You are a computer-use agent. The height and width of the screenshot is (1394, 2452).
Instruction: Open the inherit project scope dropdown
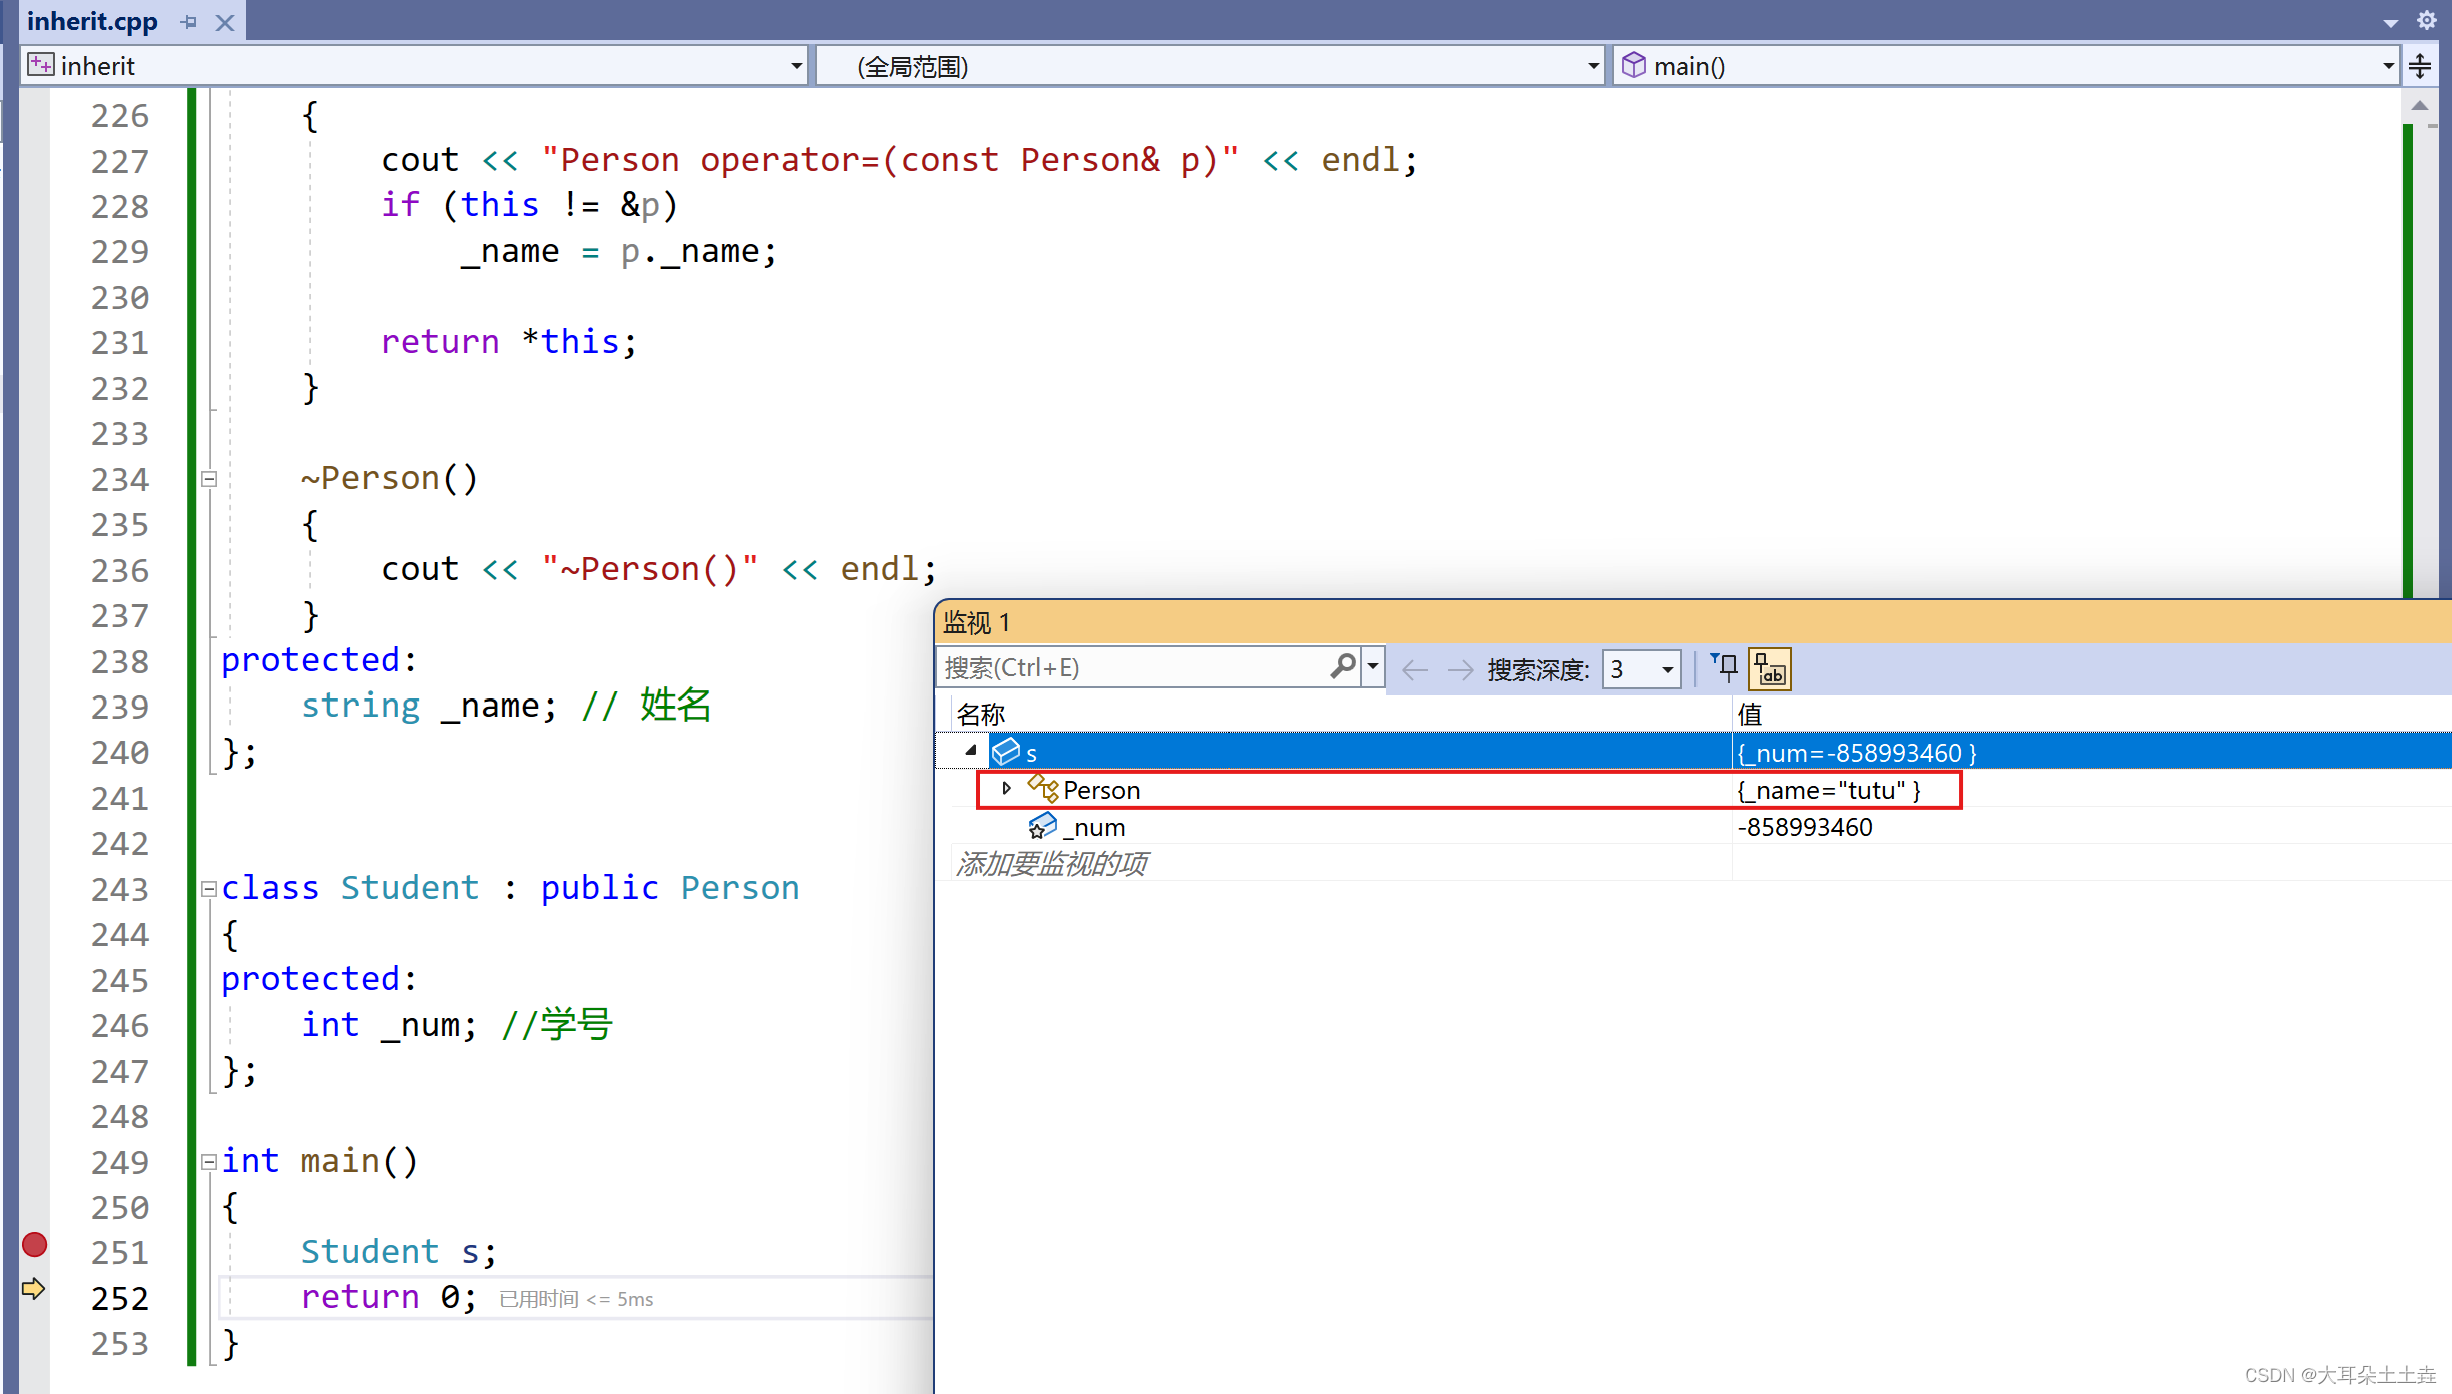(x=796, y=66)
